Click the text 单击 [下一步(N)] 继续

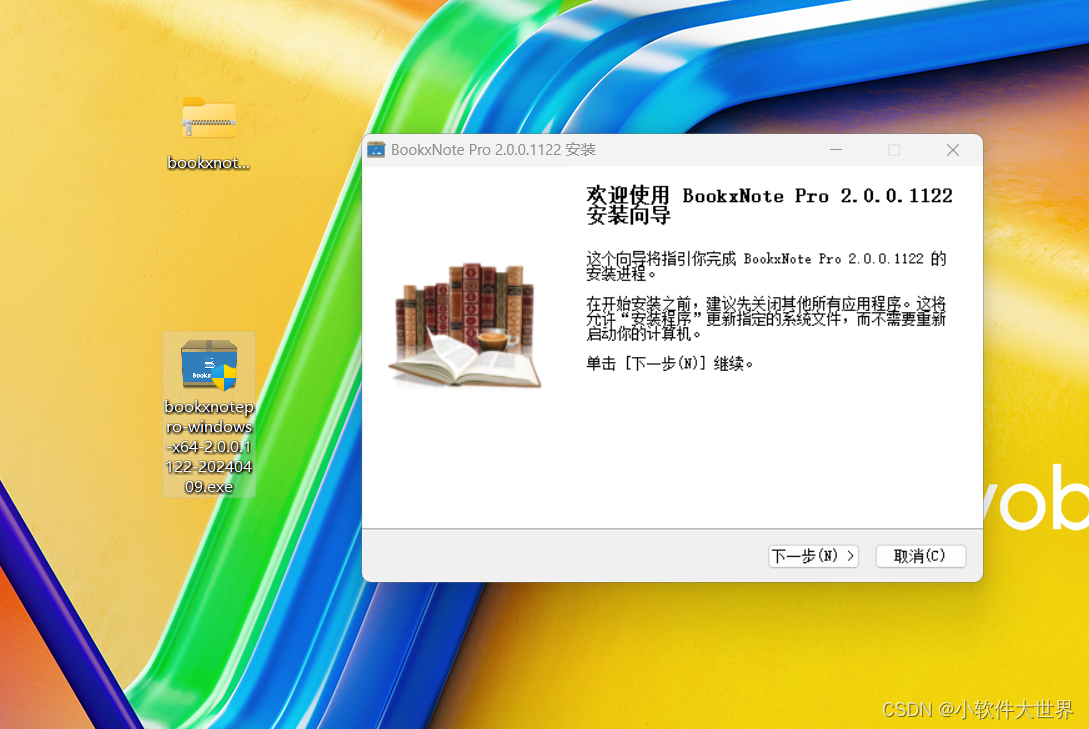pyautogui.click(x=670, y=363)
